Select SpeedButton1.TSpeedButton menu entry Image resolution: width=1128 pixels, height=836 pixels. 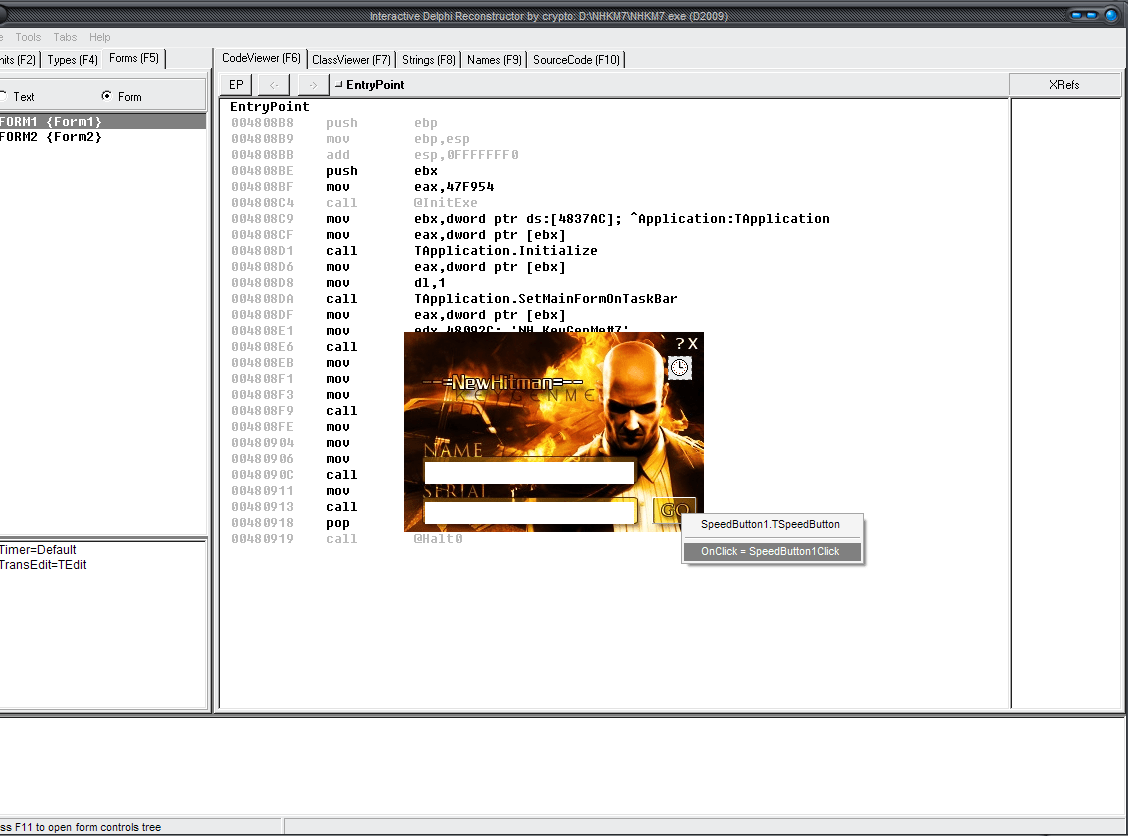(x=770, y=524)
